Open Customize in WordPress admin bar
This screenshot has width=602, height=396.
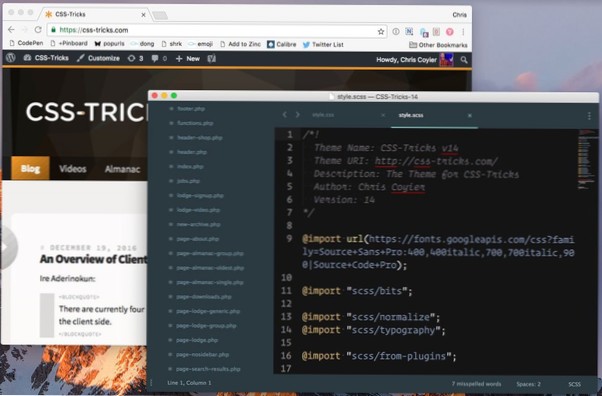tap(98, 58)
